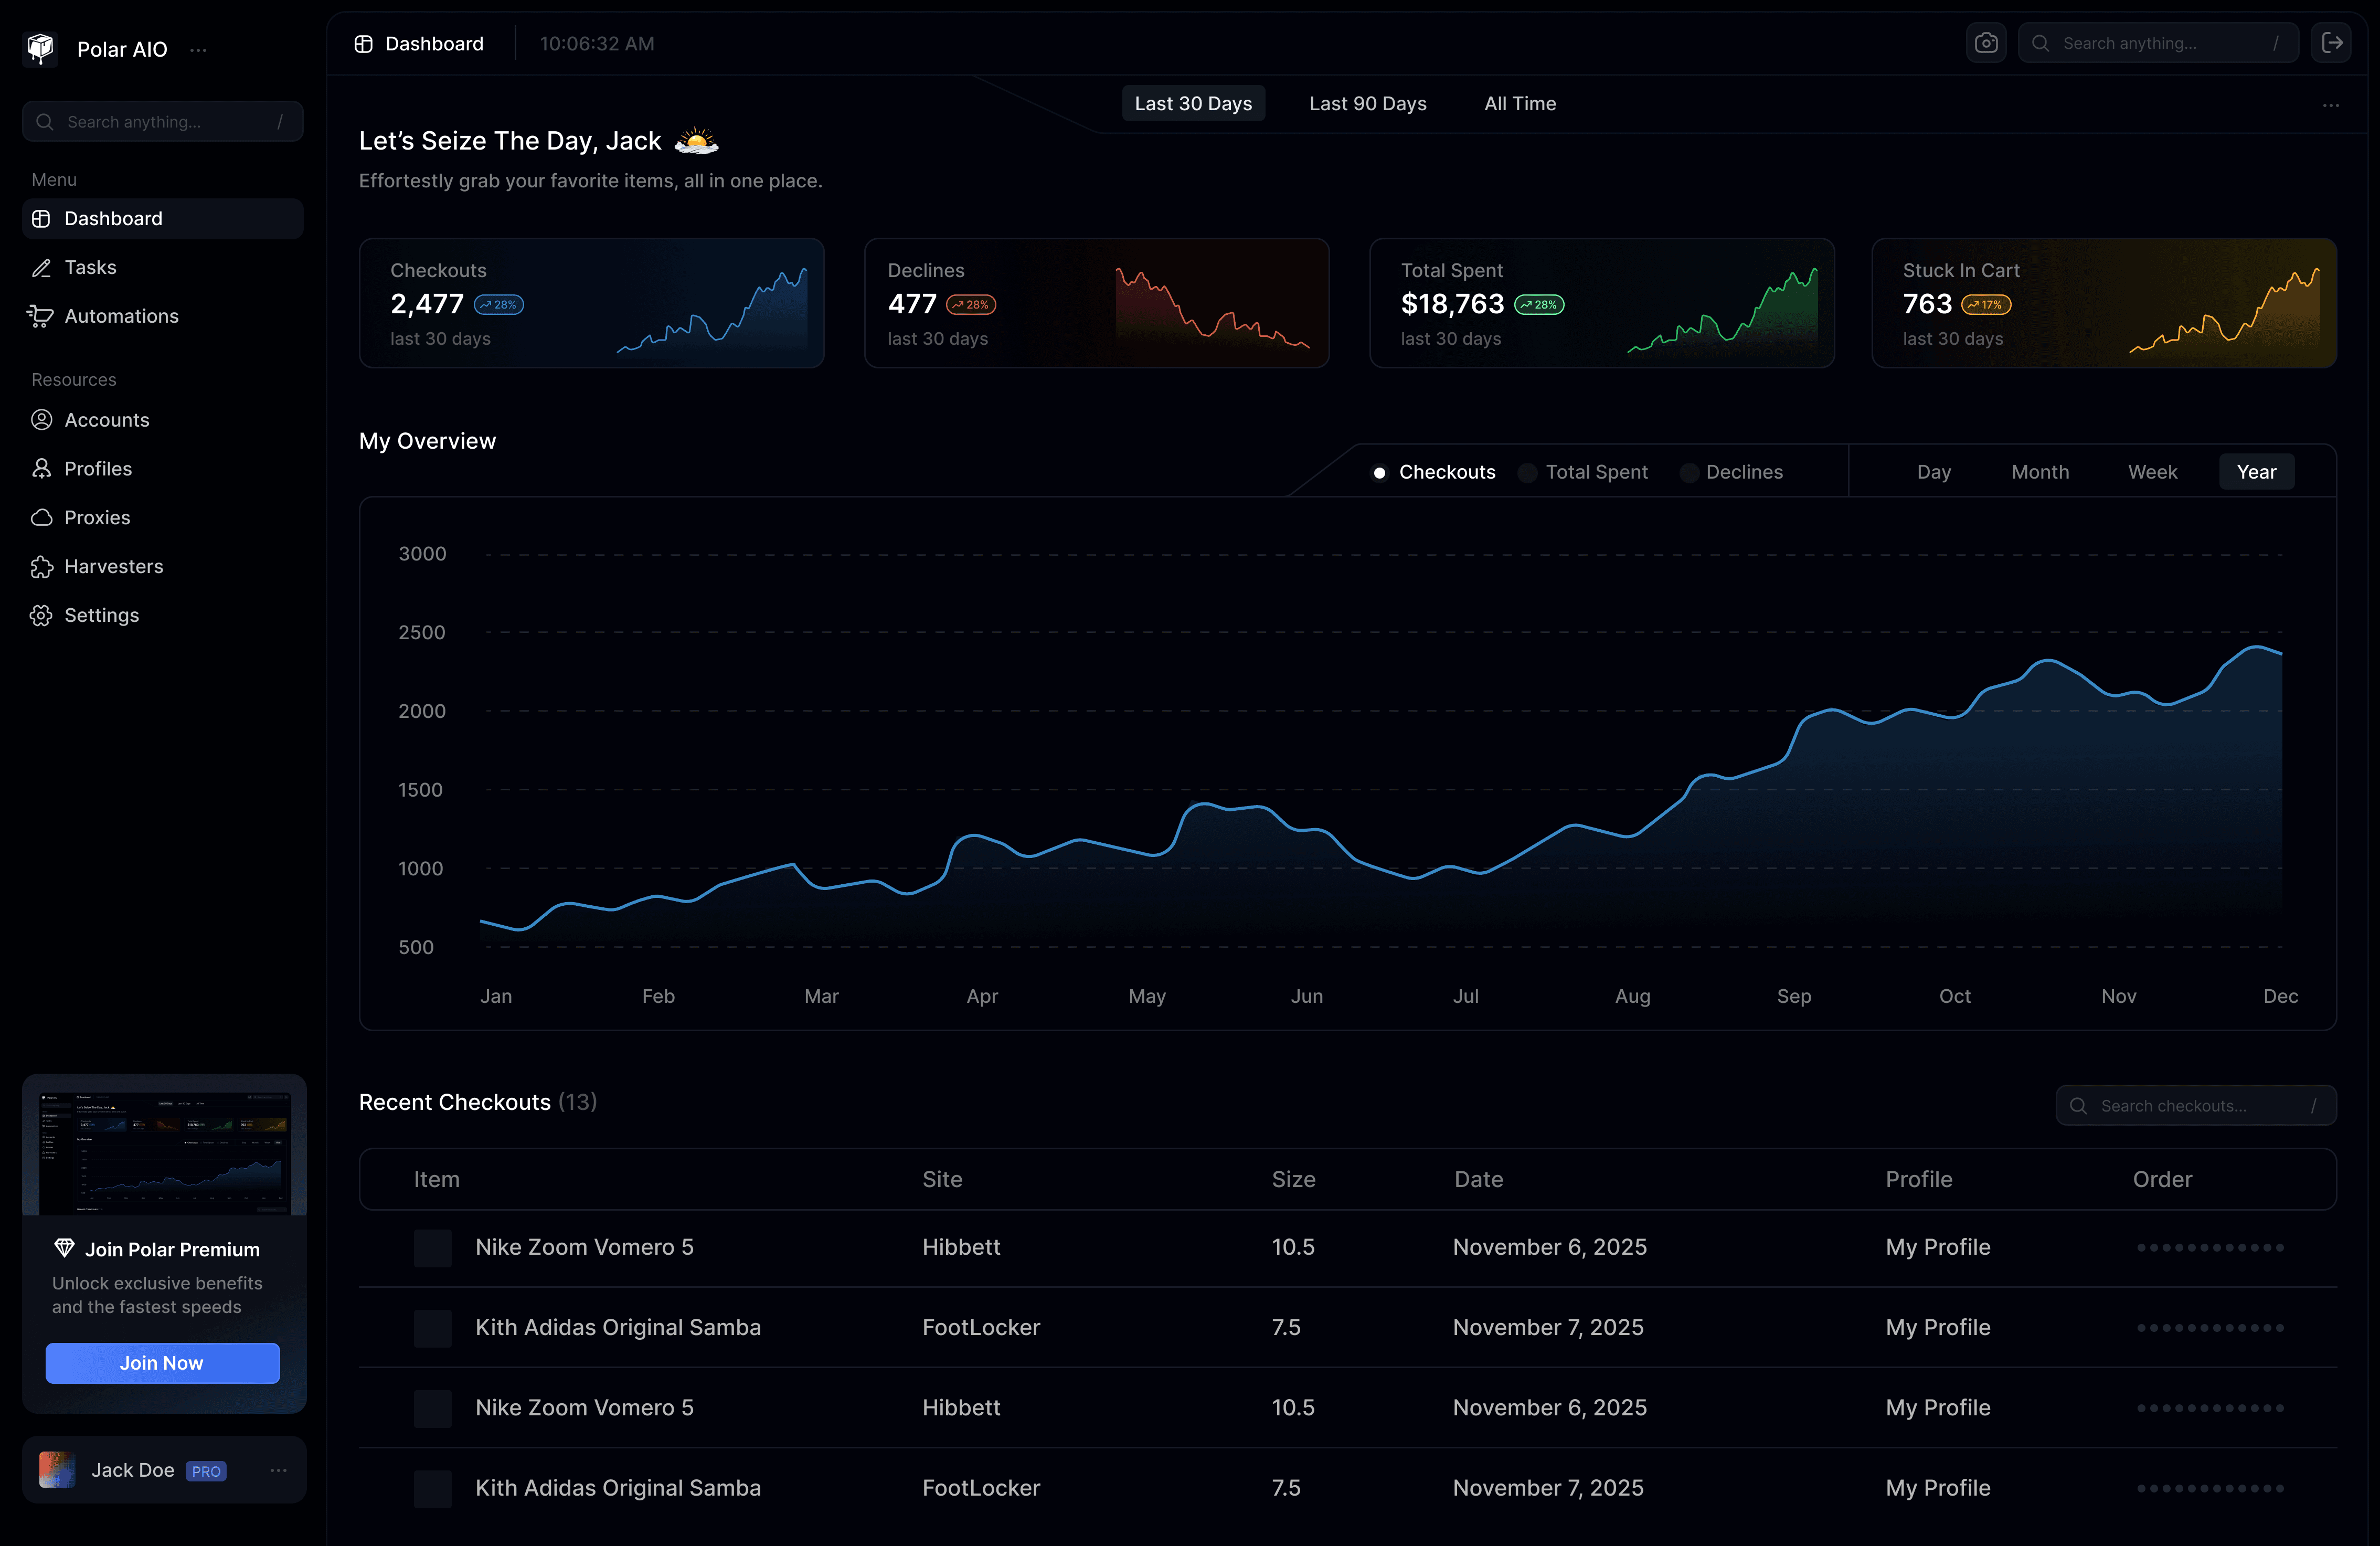Open the Accounts sidebar item
This screenshot has height=1546, width=2380.
(106, 420)
